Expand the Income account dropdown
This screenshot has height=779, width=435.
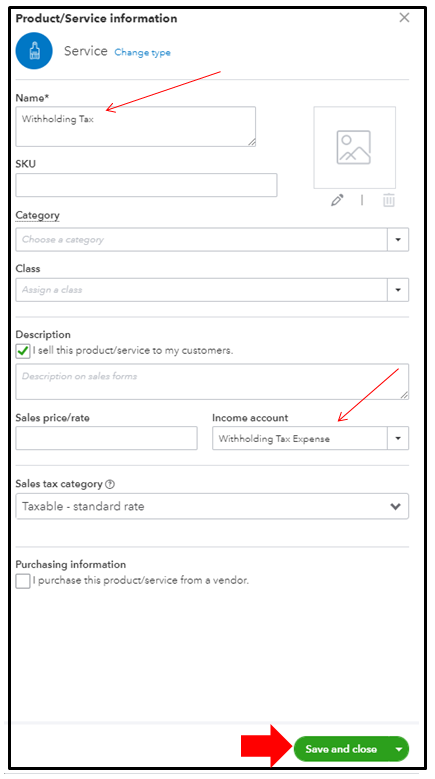(398, 439)
